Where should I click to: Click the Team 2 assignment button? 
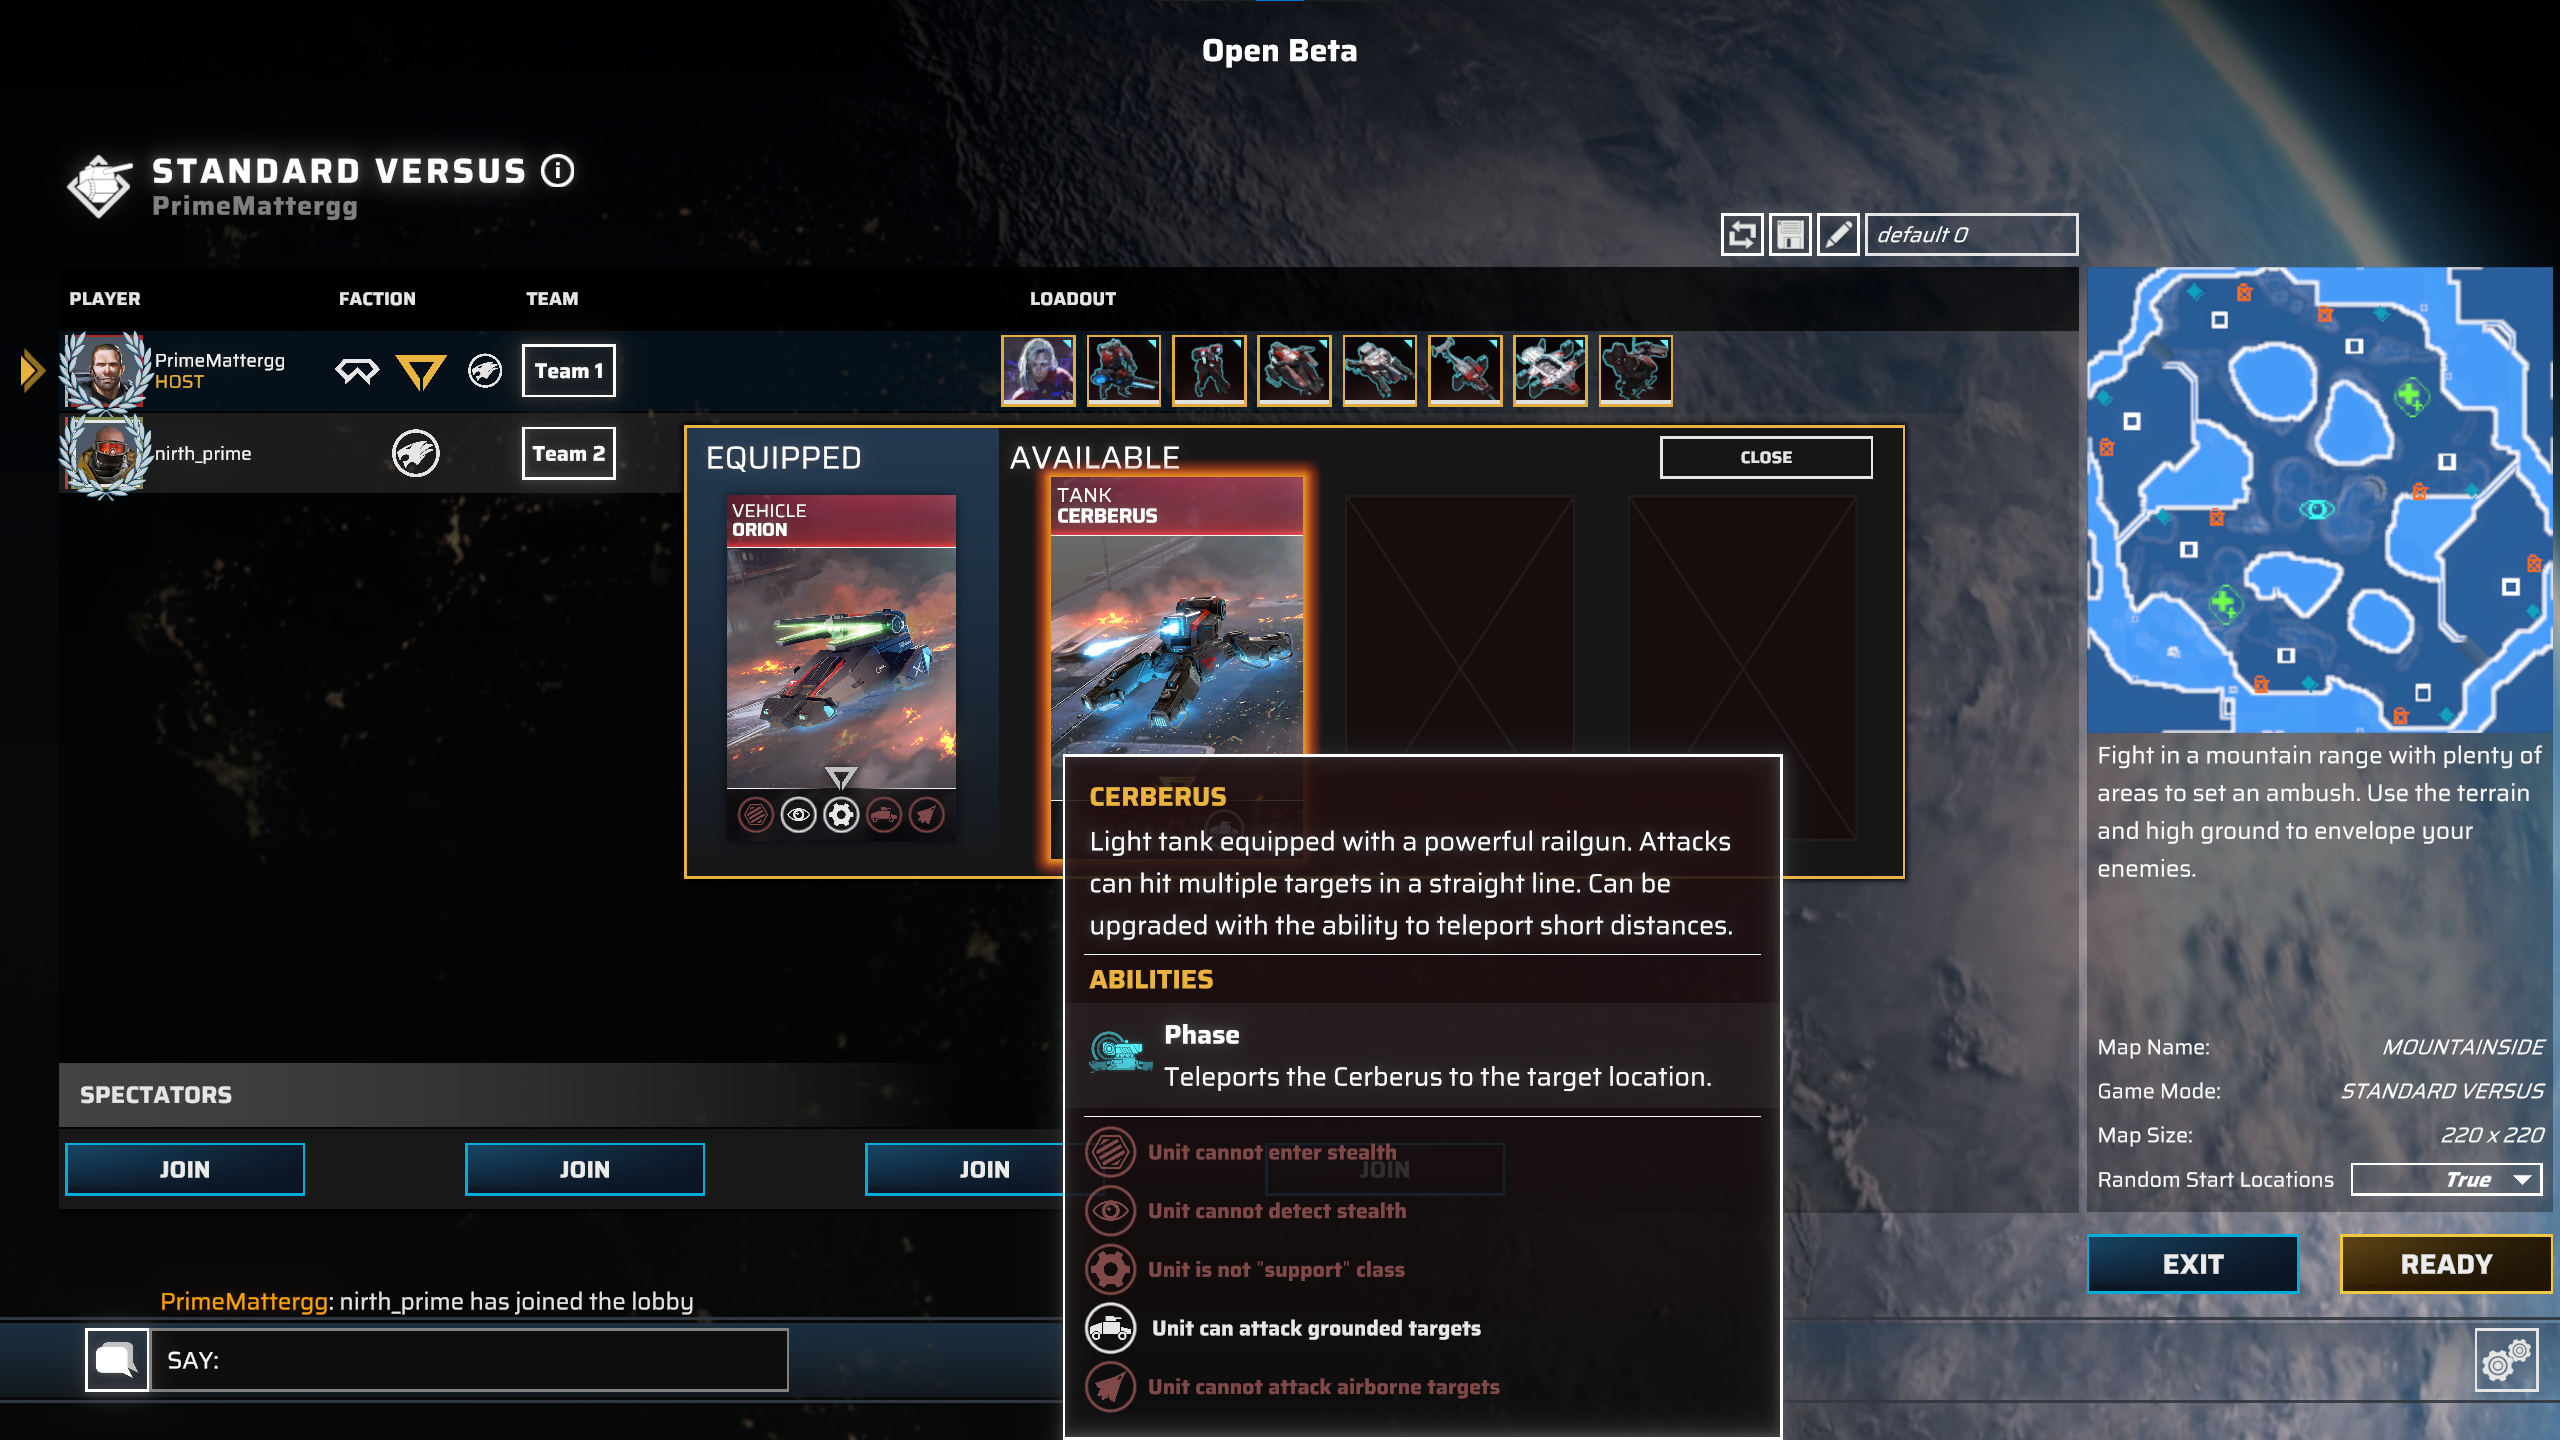(568, 454)
